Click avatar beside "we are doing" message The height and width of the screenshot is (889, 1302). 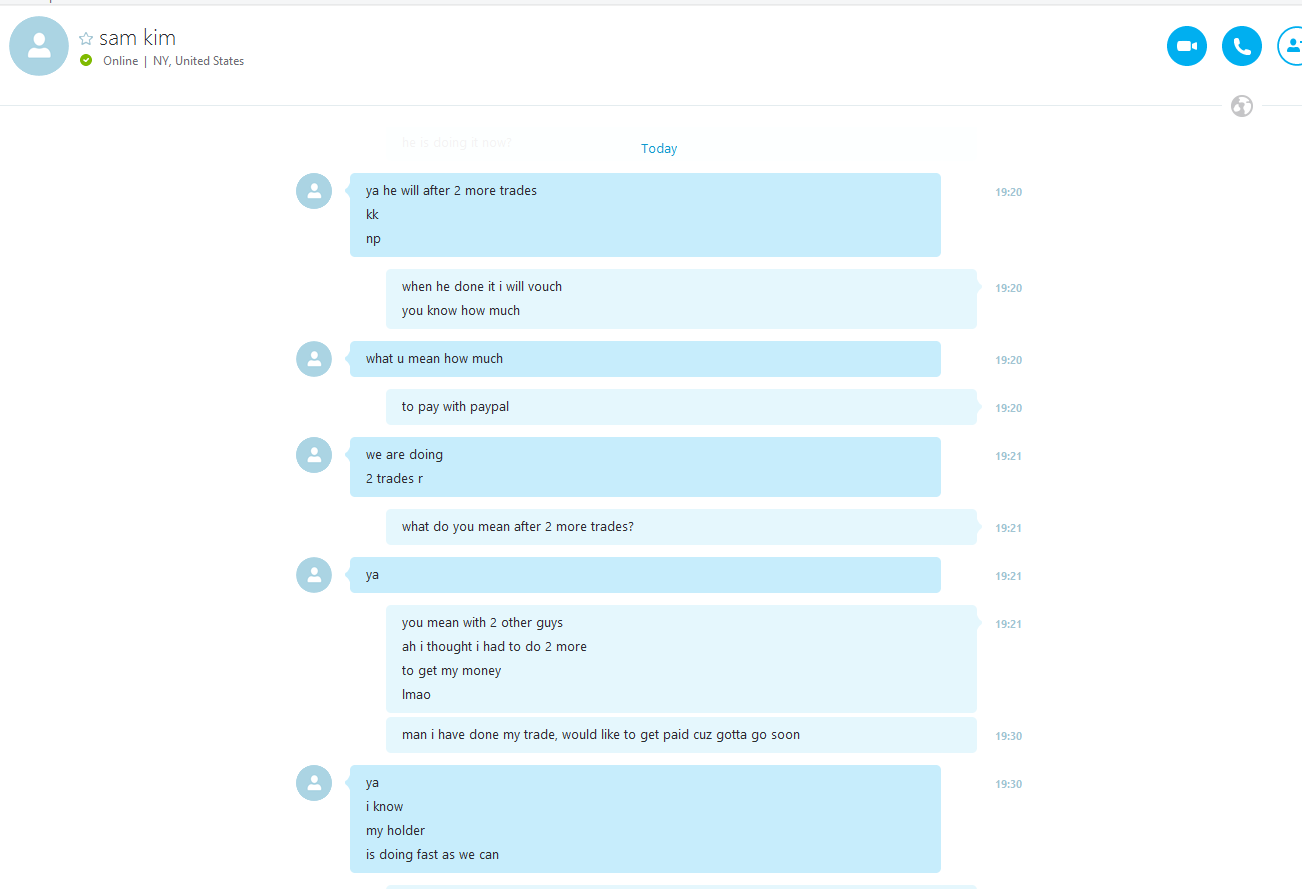[314, 455]
